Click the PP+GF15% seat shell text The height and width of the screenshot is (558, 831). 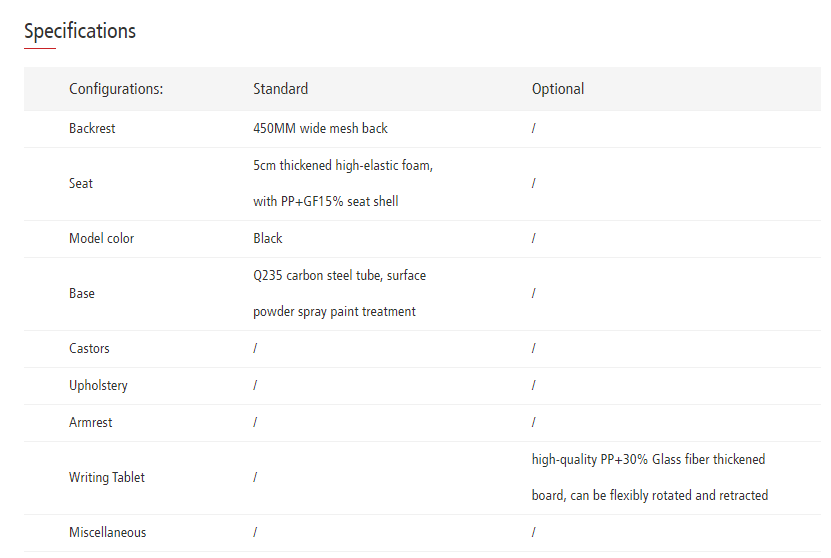(325, 202)
